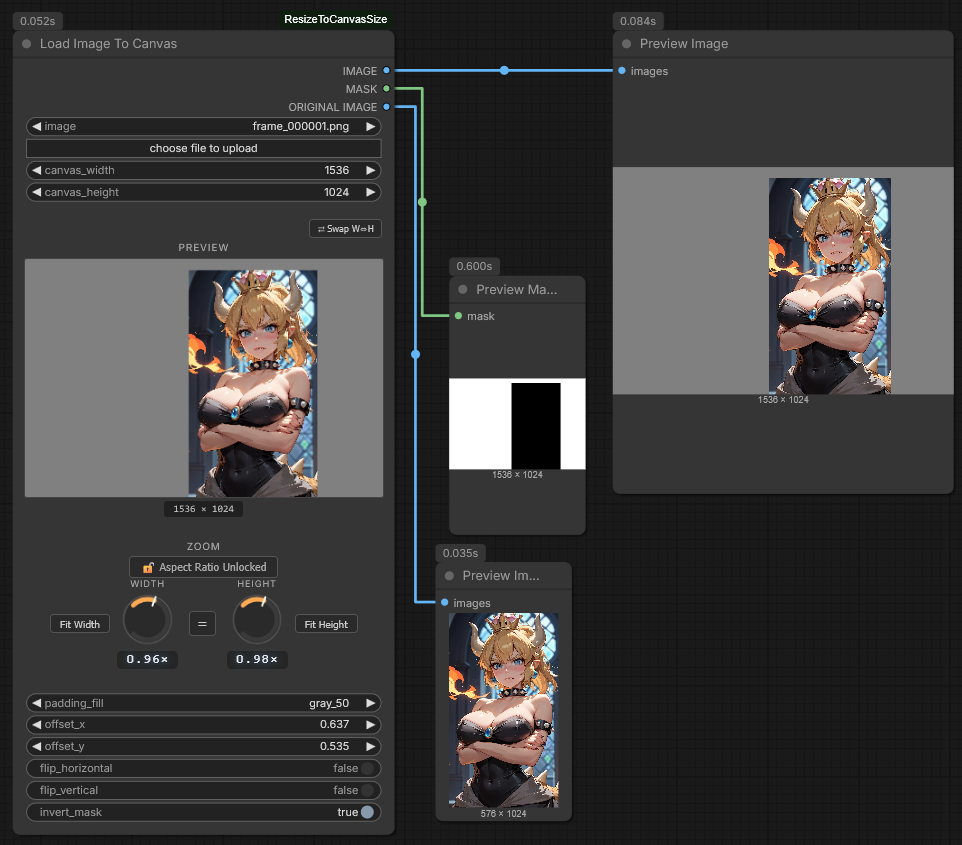
Task: Switch padding_fill to next option
Action: click(370, 703)
